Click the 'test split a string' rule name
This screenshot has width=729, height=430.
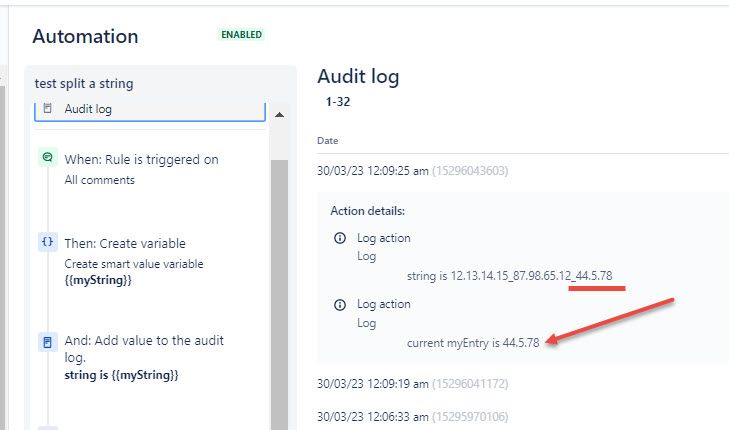click(84, 84)
